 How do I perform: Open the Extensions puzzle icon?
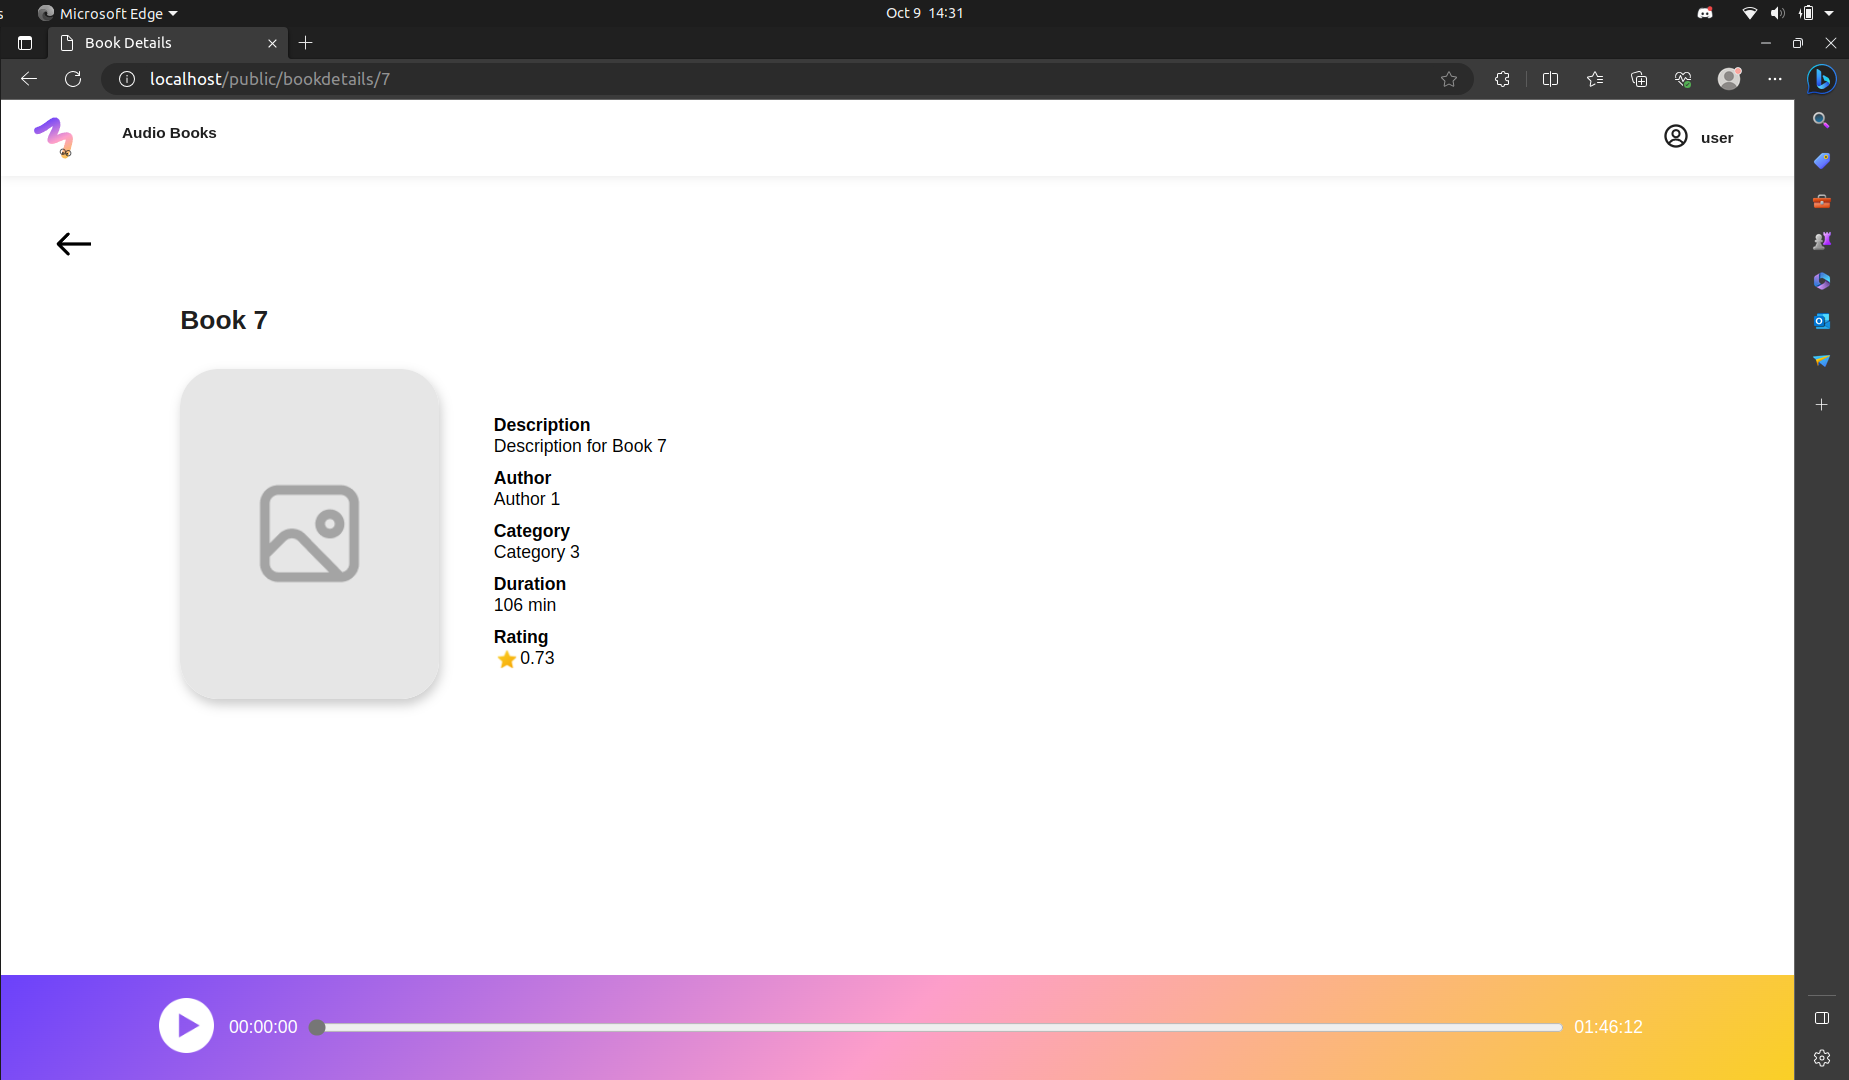[x=1502, y=79]
